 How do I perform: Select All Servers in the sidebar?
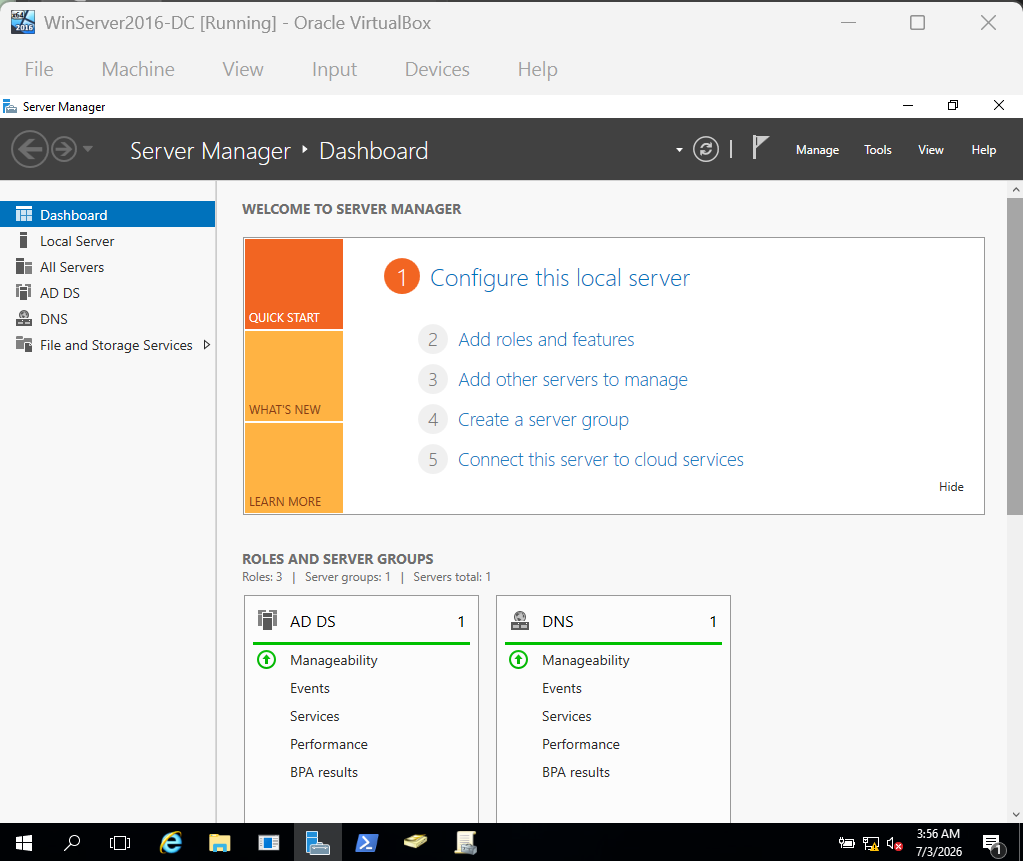pyautogui.click(x=108, y=267)
